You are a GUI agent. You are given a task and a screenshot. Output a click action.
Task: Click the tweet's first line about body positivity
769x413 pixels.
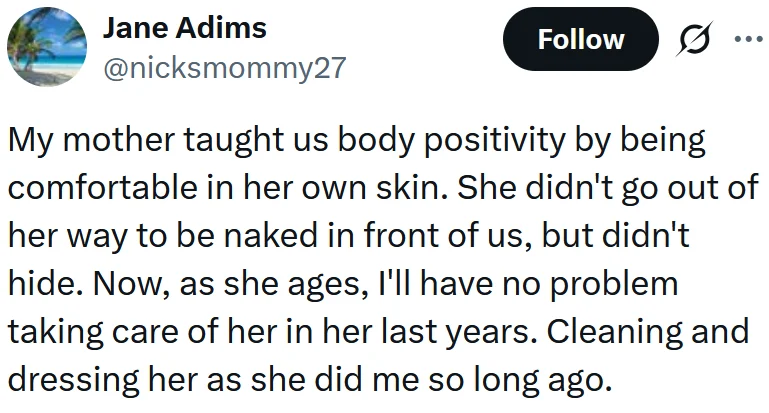[x=356, y=141]
